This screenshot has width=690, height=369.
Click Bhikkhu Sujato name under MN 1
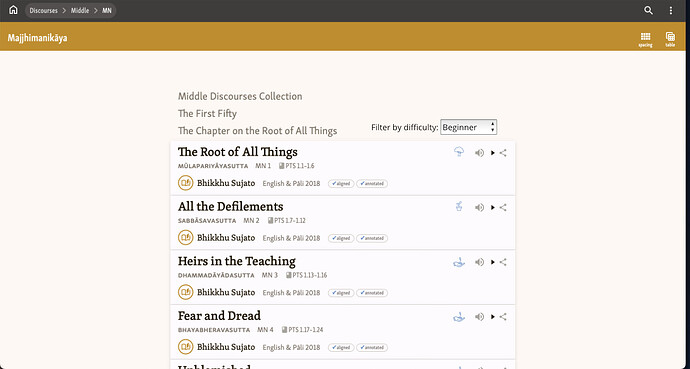tap(226, 183)
